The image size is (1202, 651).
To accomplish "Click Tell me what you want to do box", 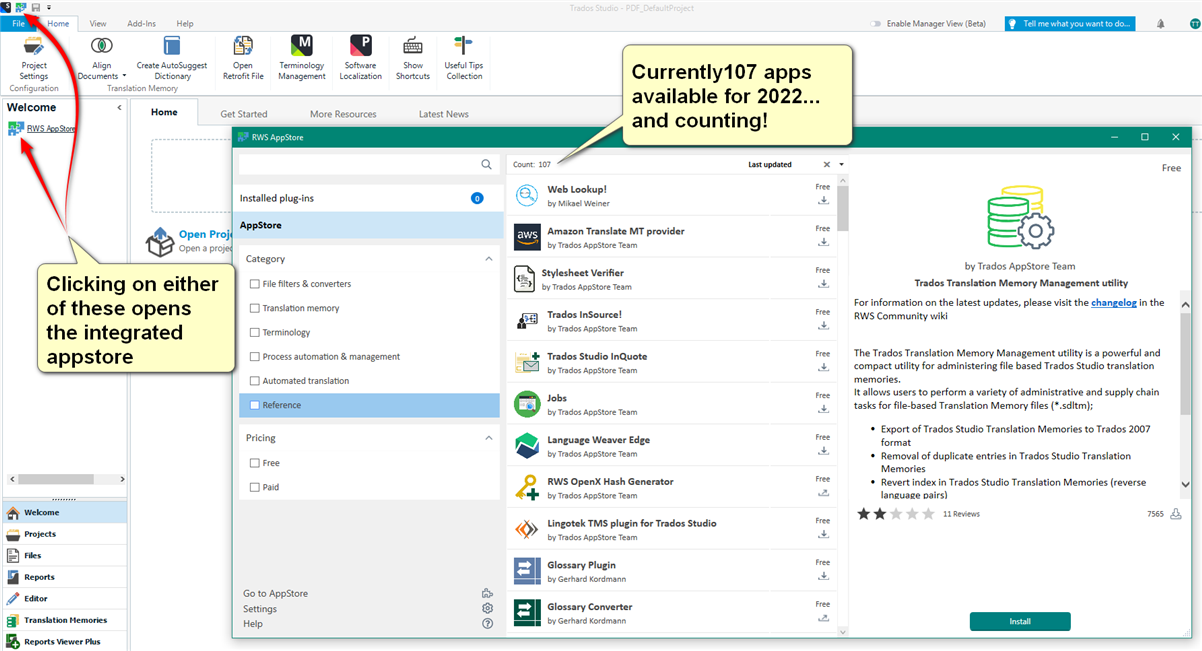I will click(x=1070, y=23).
